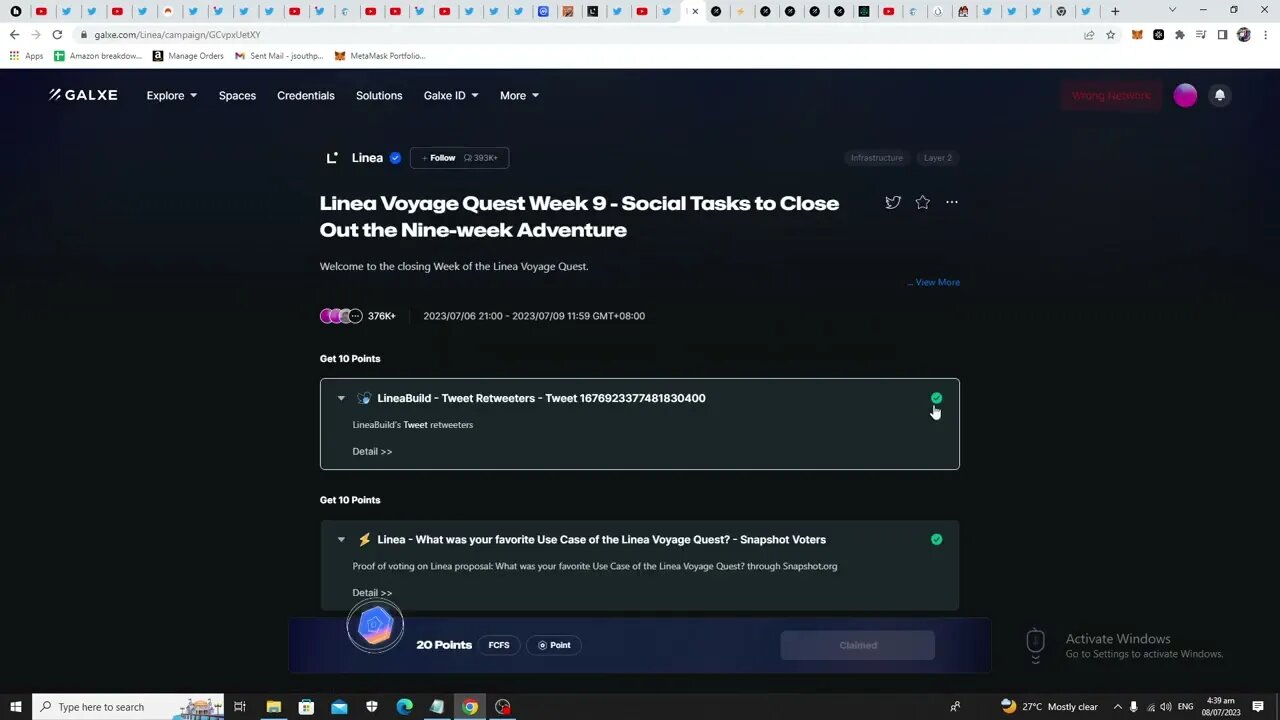Click the address bar URL
The image size is (1280, 720).
[x=178, y=34]
